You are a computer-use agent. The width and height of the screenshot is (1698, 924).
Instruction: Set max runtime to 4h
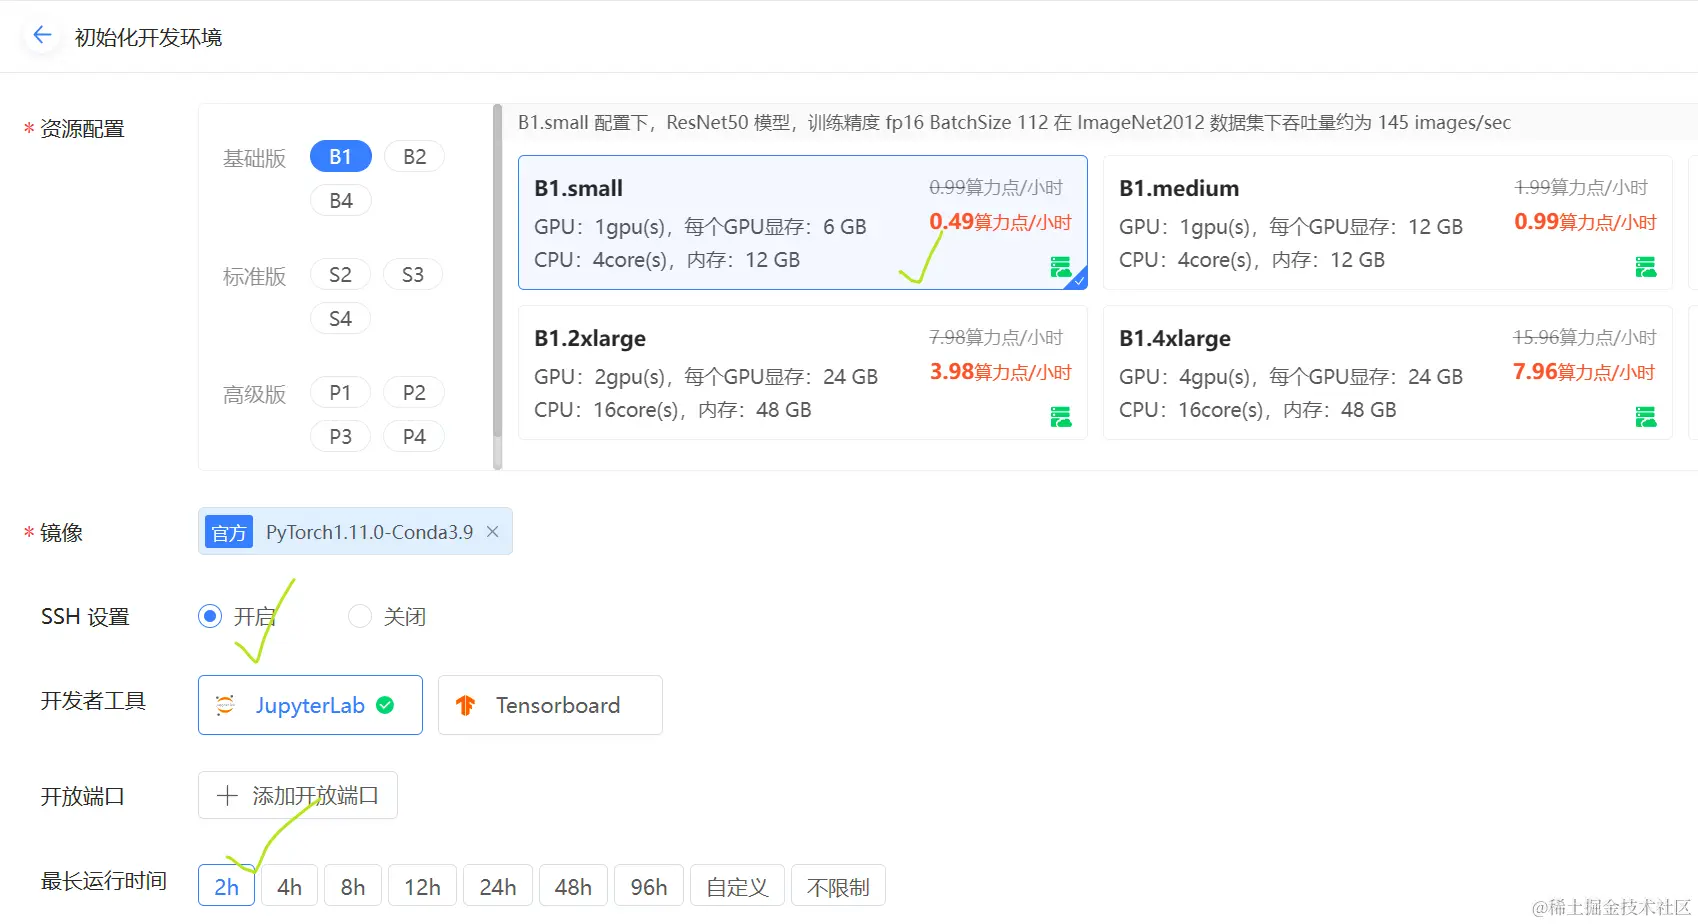click(x=290, y=886)
